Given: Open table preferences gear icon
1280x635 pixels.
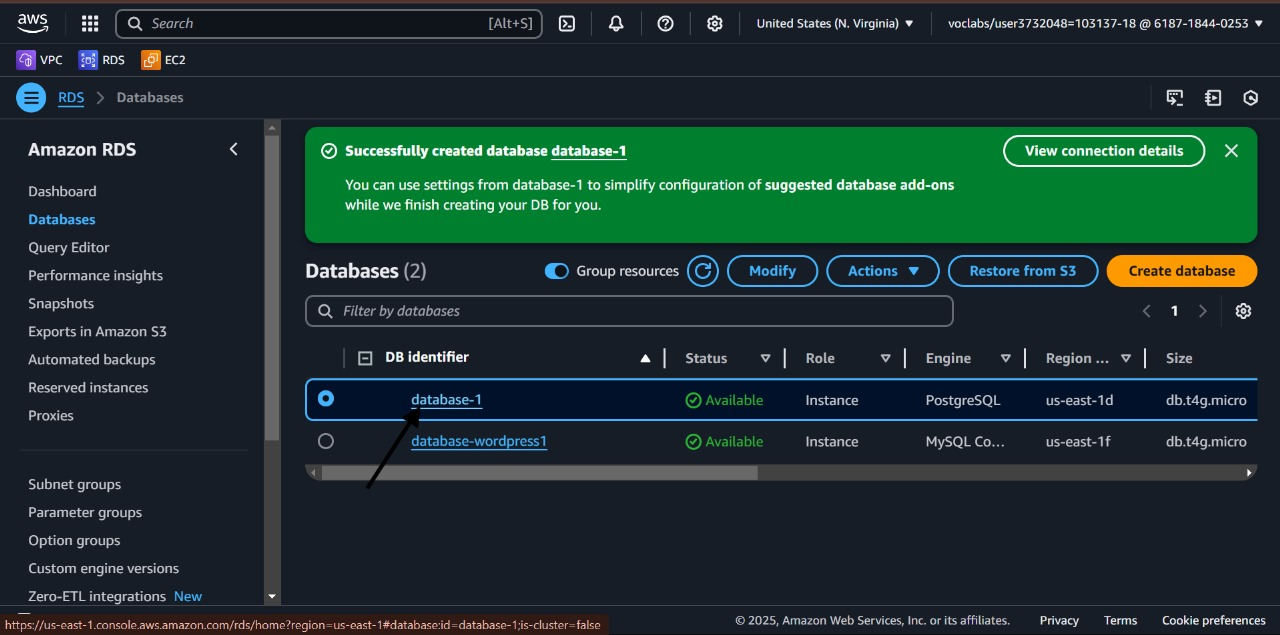Looking at the screenshot, I should (1243, 311).
